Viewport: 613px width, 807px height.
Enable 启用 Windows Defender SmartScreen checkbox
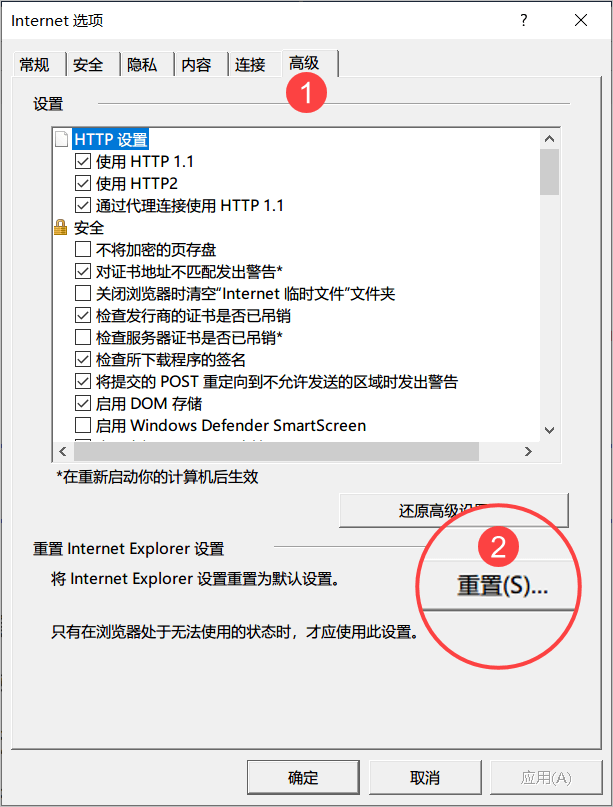pos(83,425)
